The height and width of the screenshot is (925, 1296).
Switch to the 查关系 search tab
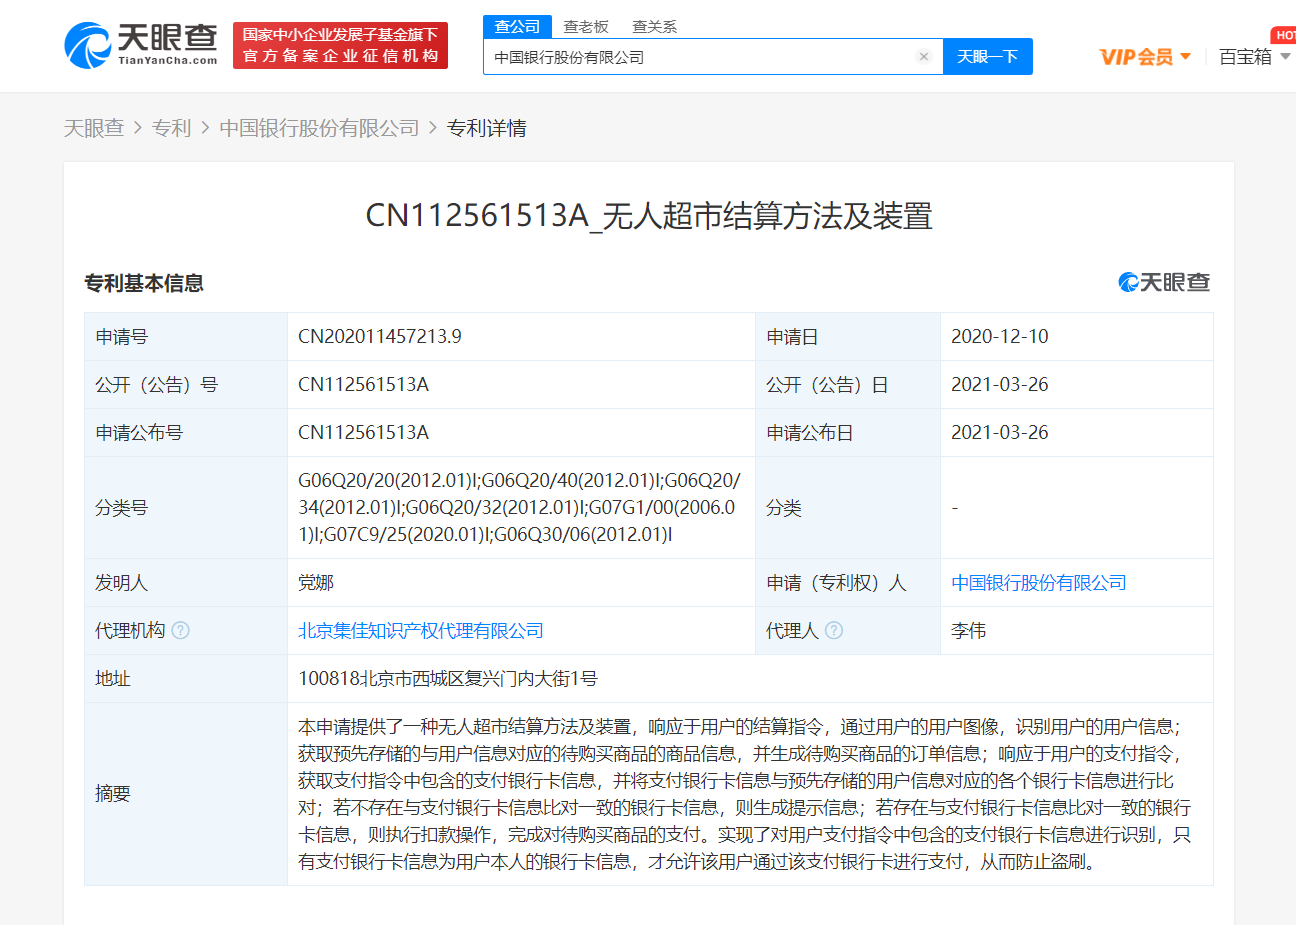tap(655, 26)
